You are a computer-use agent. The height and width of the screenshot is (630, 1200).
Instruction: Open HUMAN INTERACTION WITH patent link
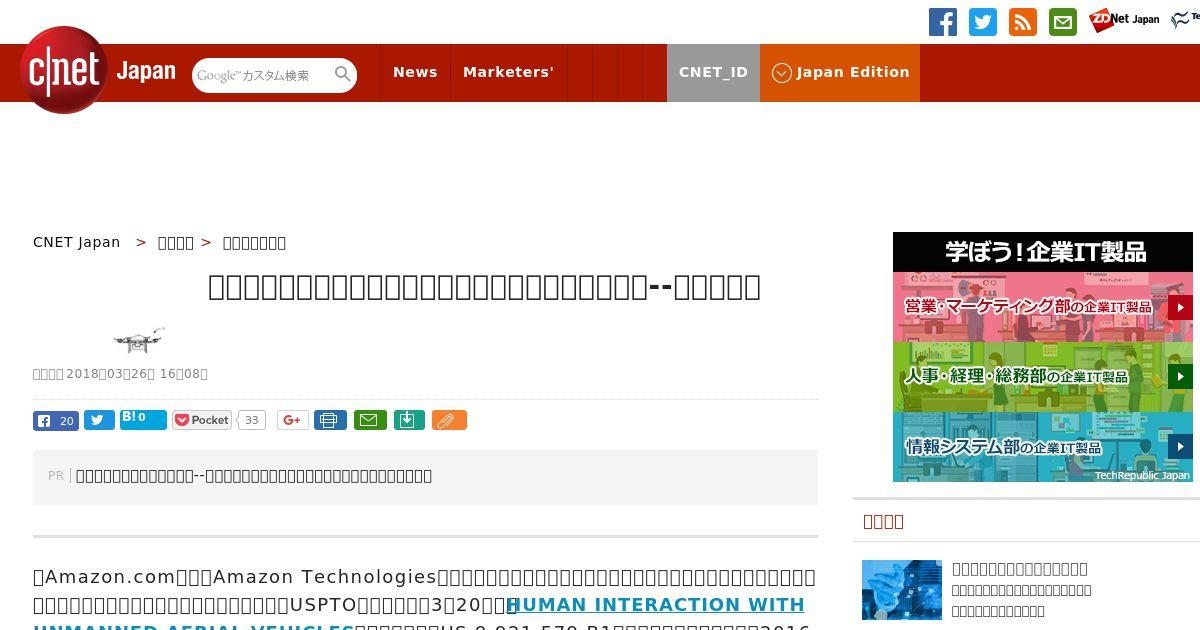click(656, 604)
